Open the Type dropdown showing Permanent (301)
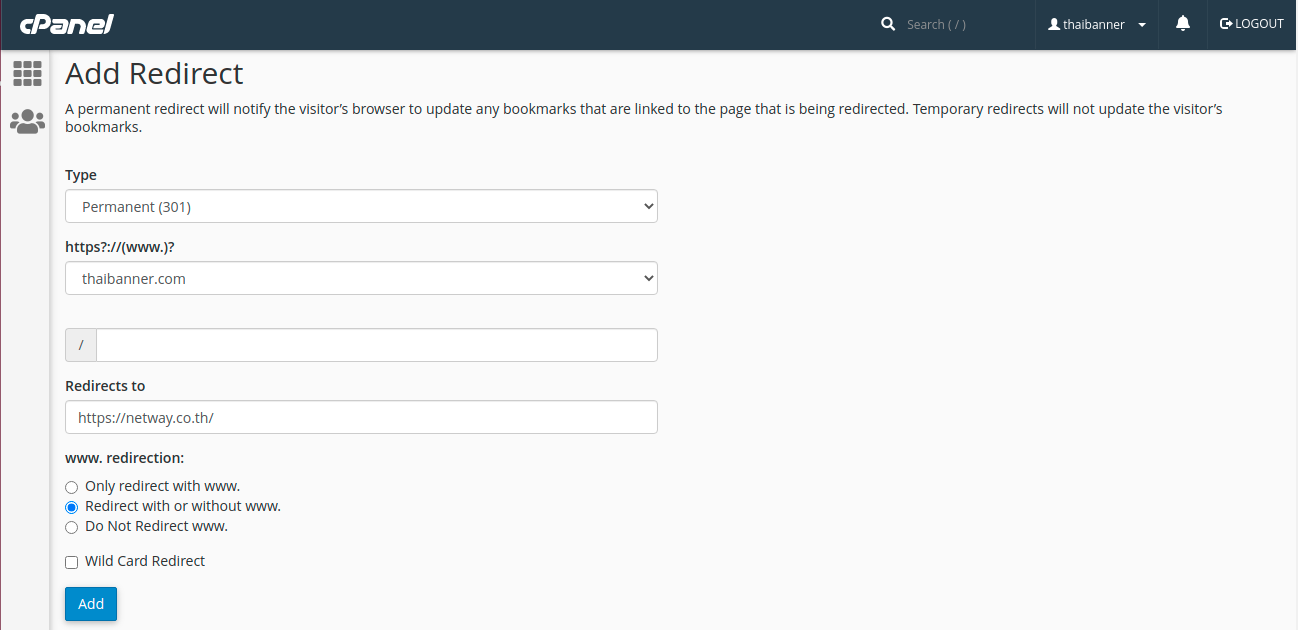Viewport: 1298px width, 630px height. coord(361,207)
